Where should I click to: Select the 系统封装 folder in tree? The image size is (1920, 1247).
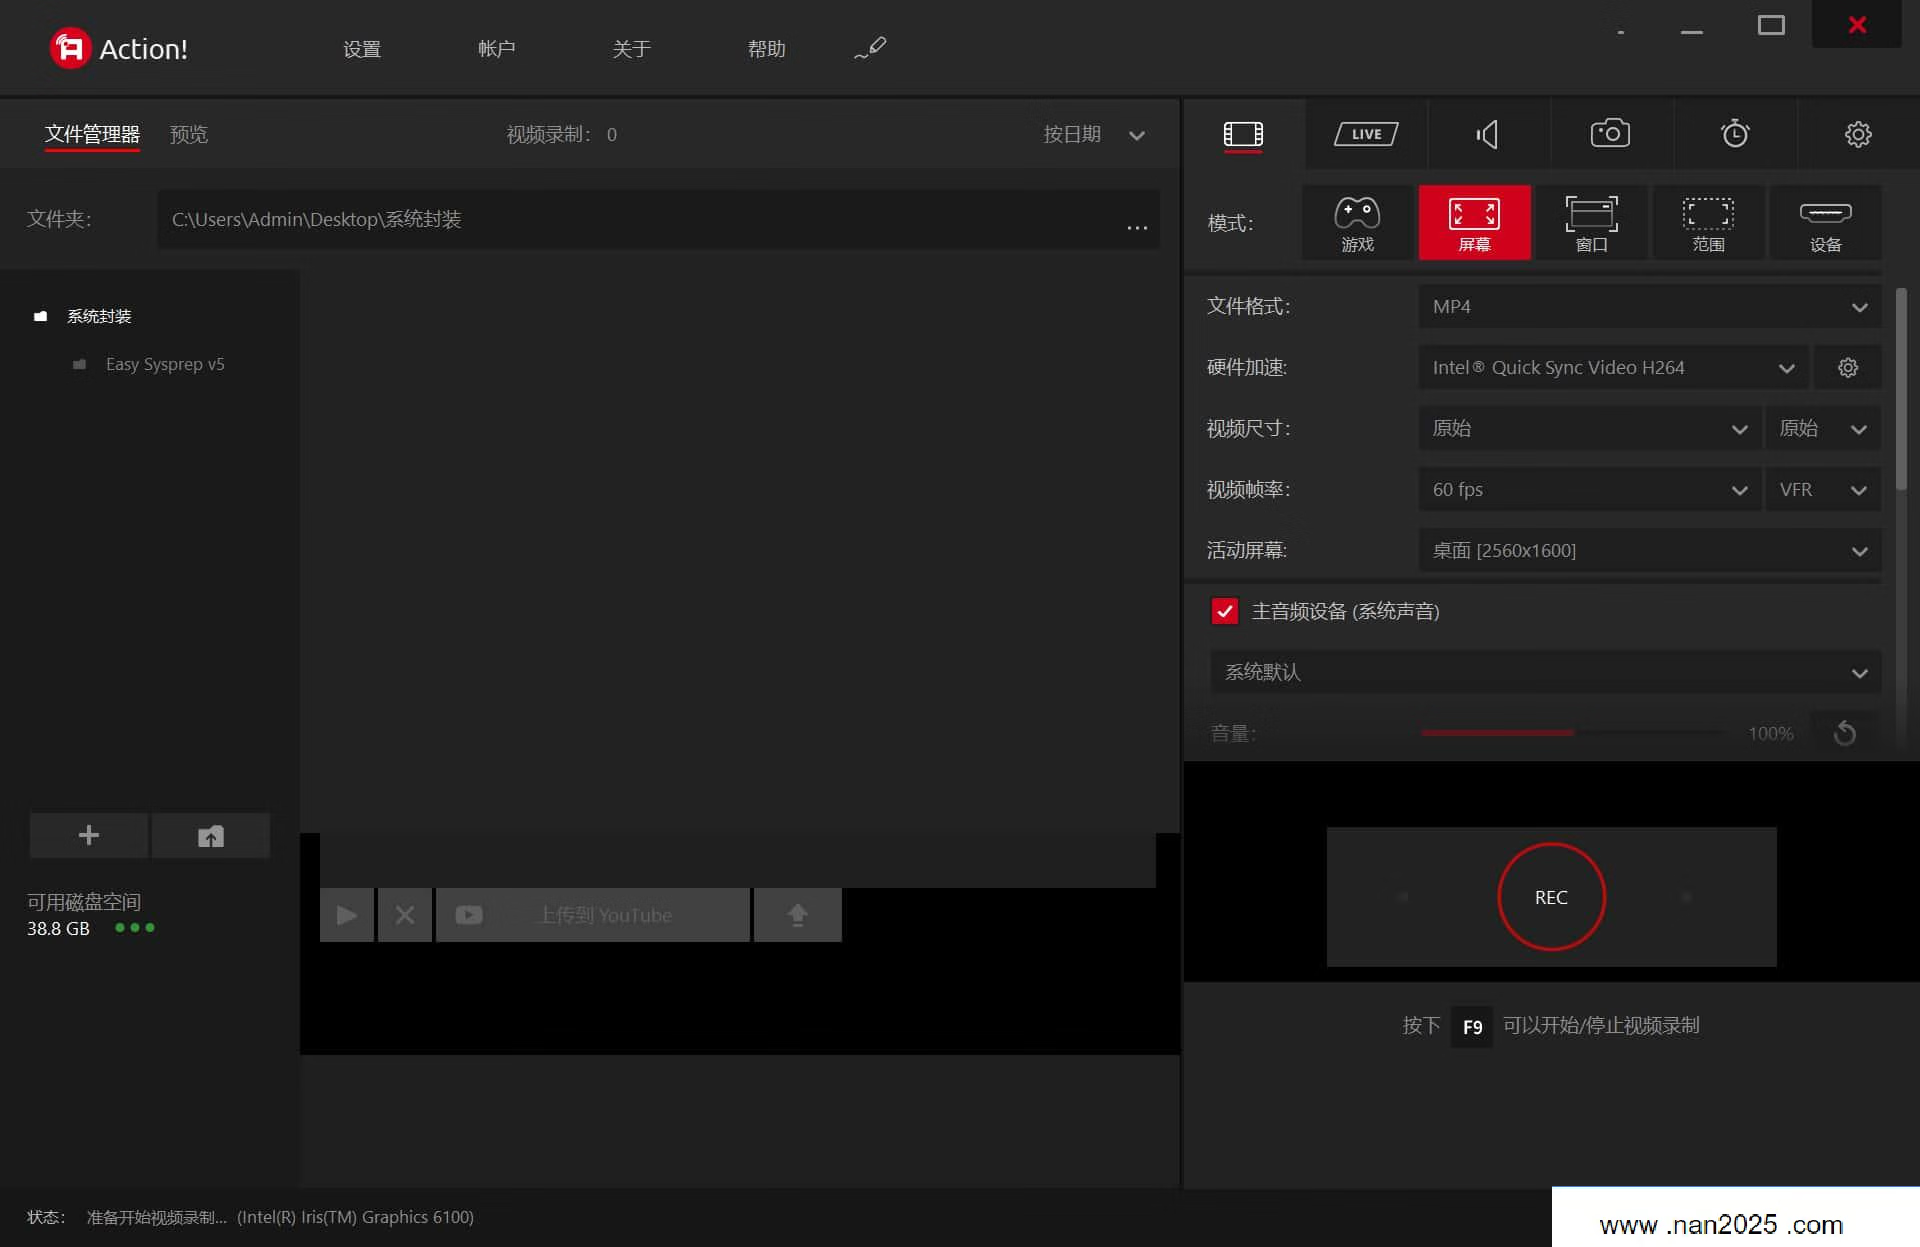[99, 316]
